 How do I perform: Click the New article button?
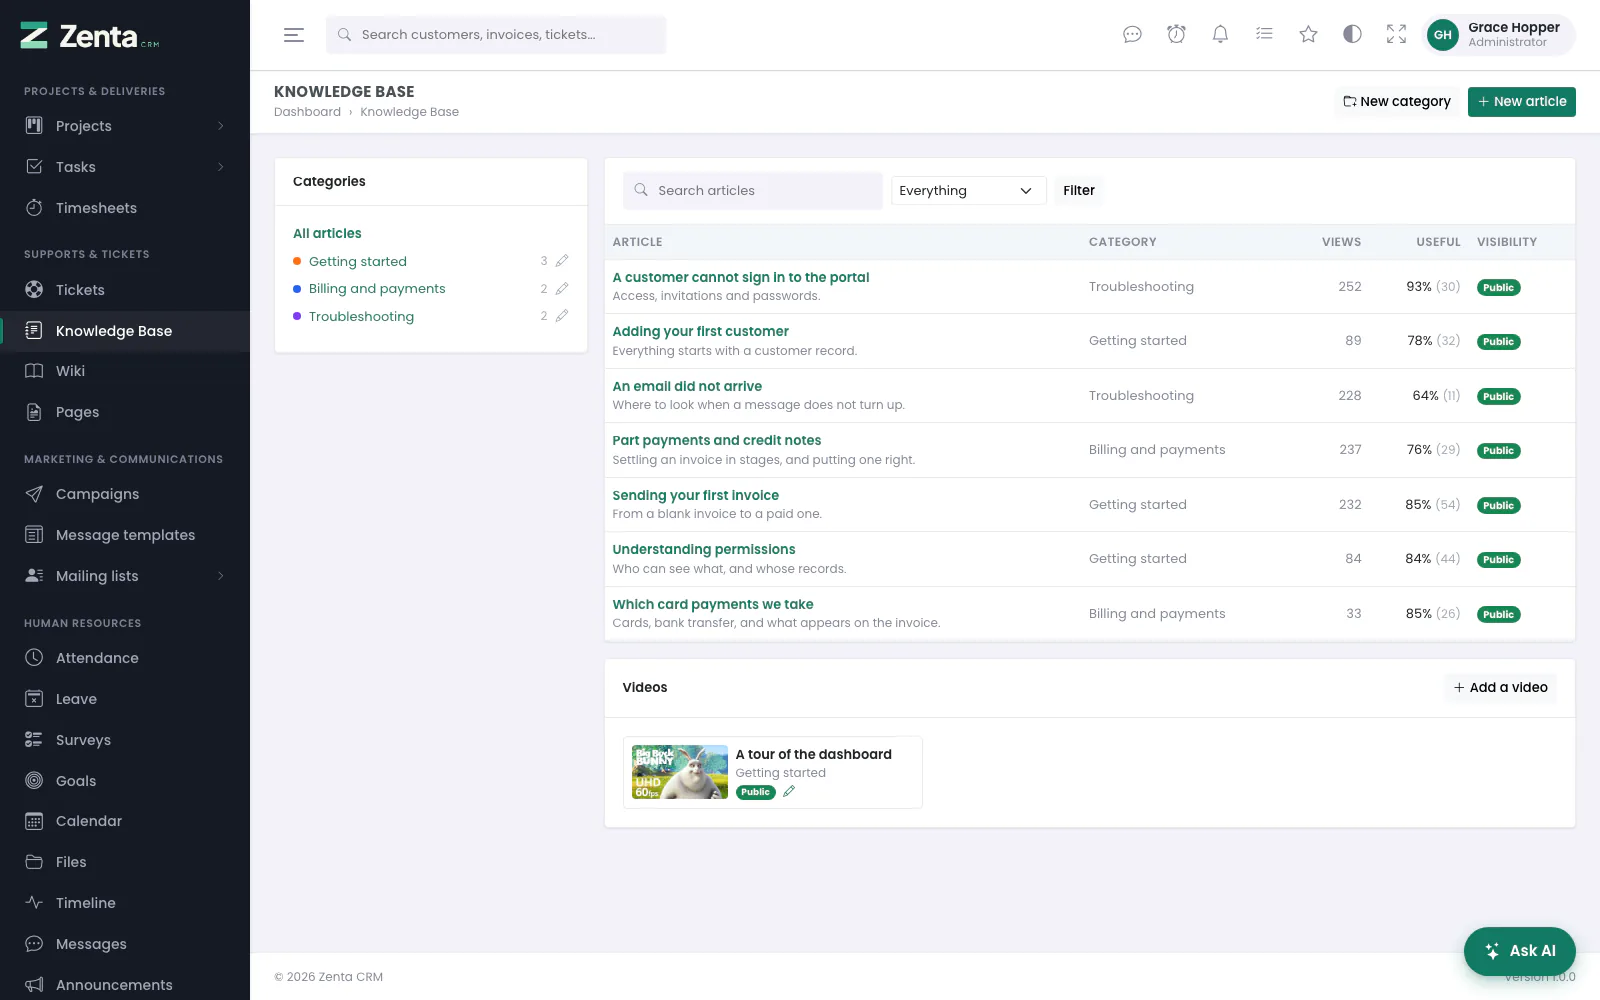1522,101
